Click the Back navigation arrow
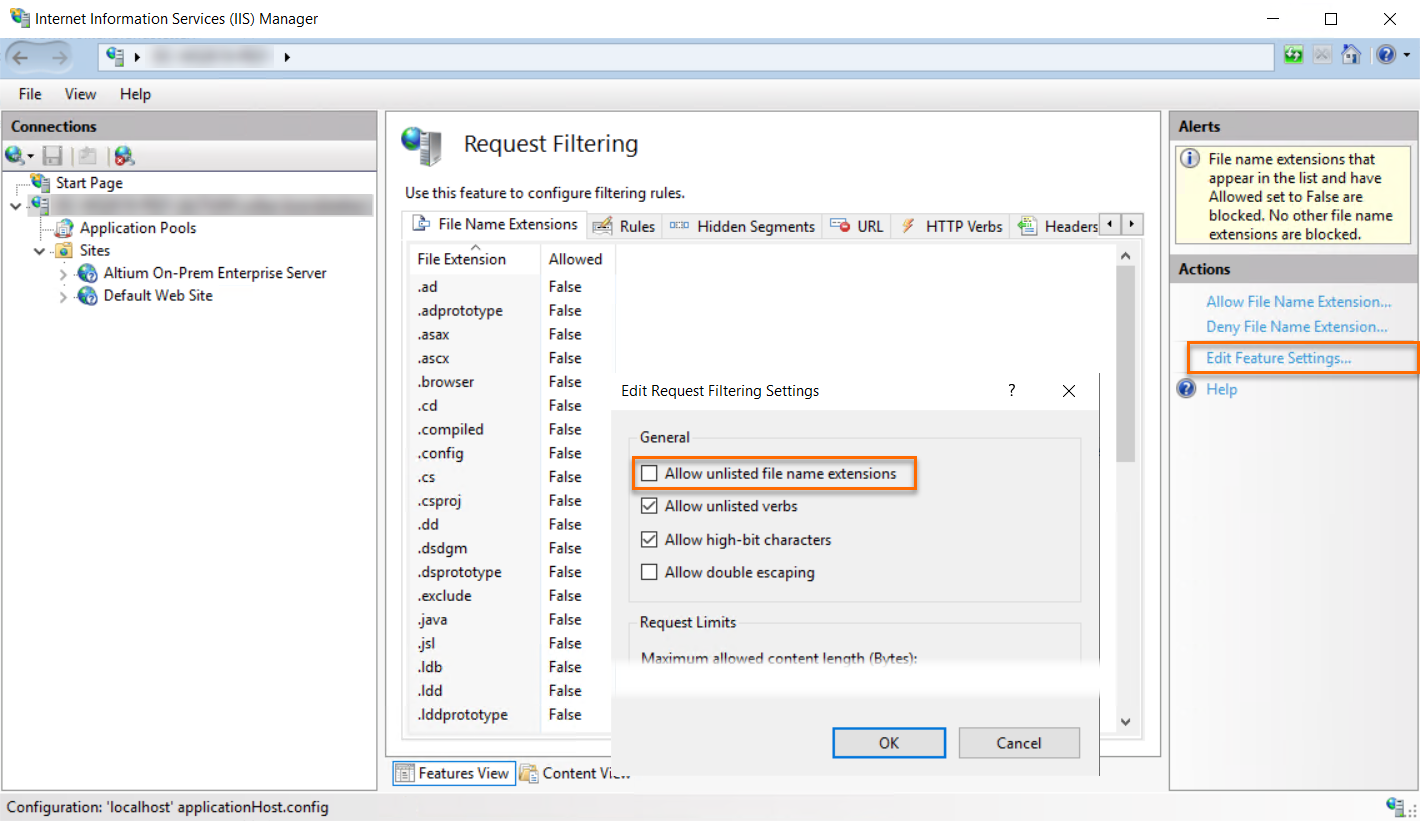This screenshot has height=821, width=1420. click(20, 57)
